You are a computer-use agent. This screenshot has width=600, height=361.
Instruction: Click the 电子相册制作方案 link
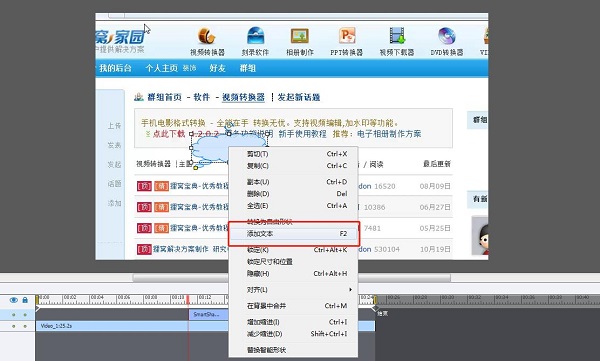(x=389, y=134)
